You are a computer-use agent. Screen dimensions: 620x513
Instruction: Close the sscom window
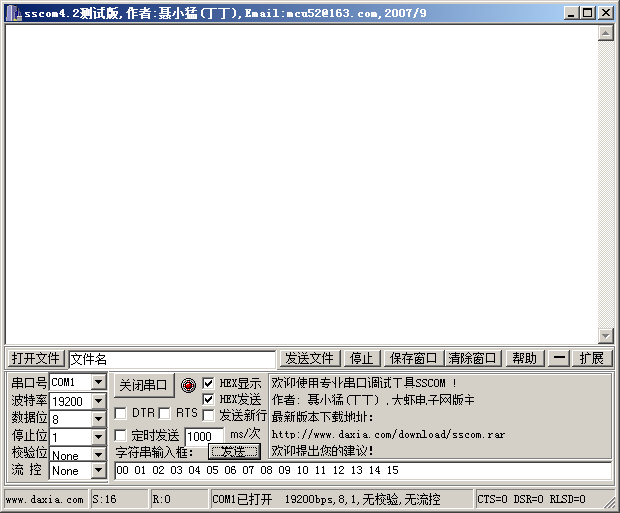(x=606, y=13)
